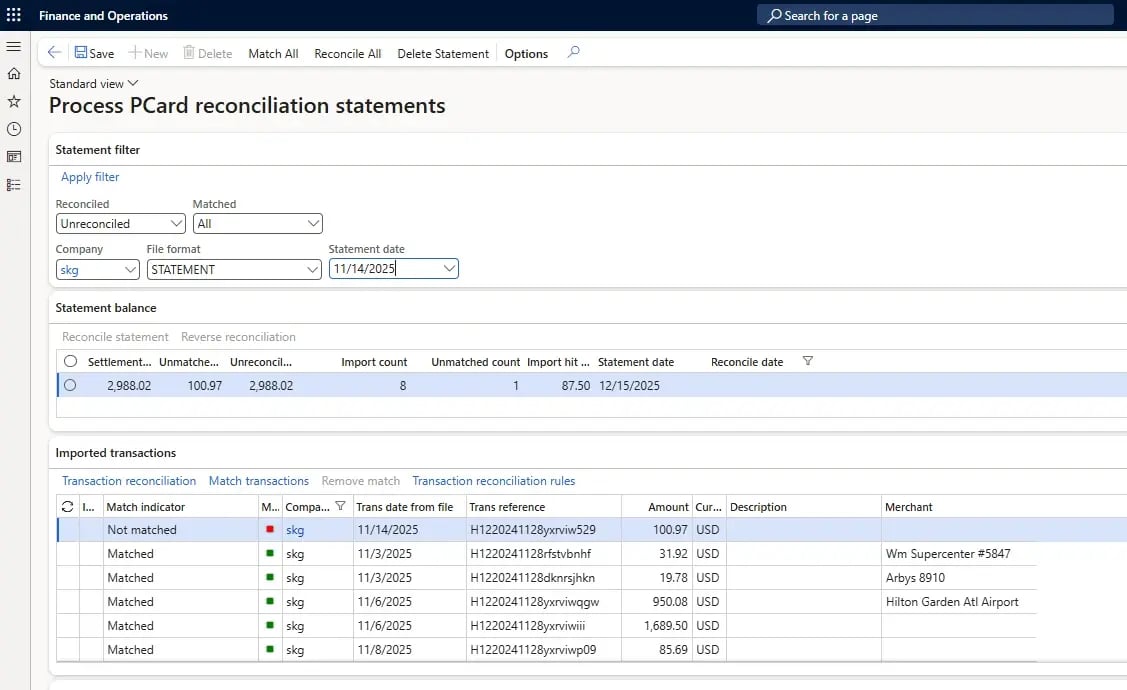Open Favorites star icon in sidebar
The image size is (1127, 690).
pos(14,101)
